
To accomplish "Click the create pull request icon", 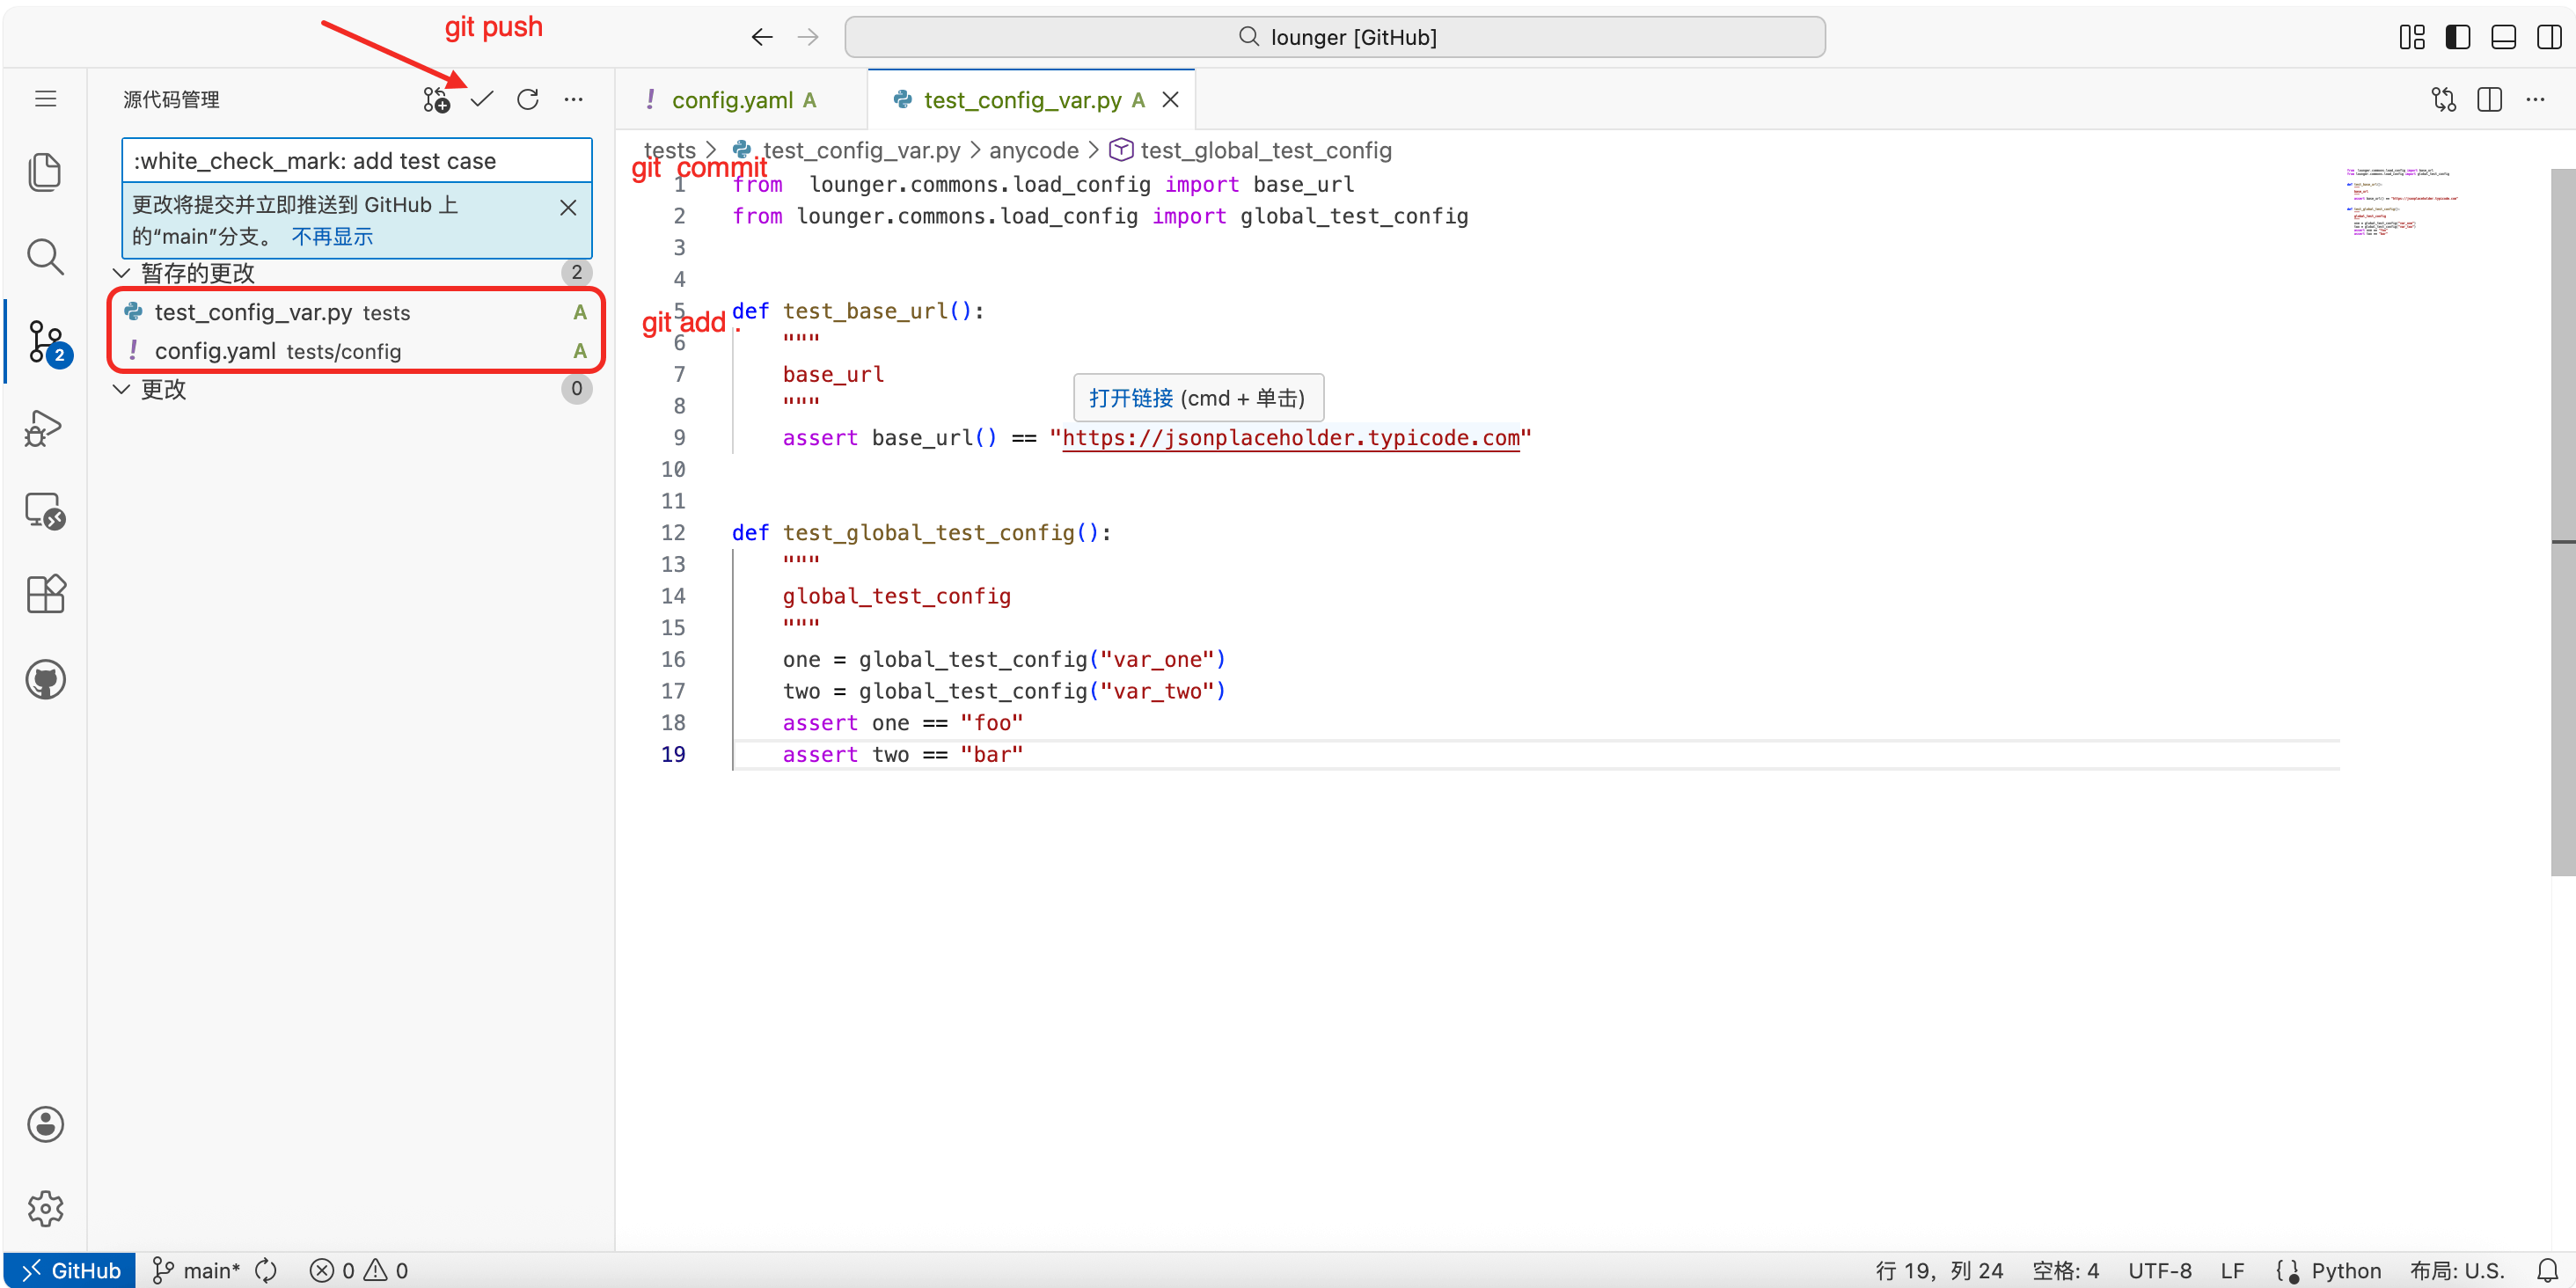I will pyautogui.click(x=436, y=99).
